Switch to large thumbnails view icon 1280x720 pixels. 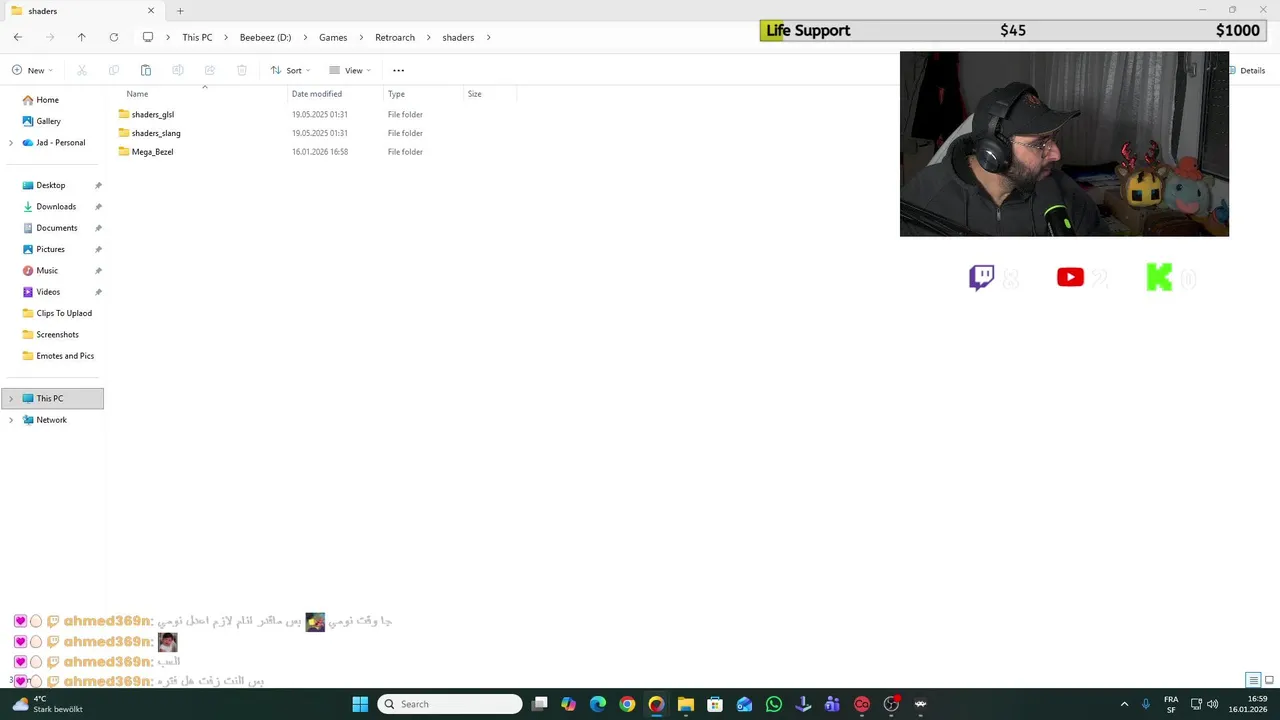coord(1269,680)
